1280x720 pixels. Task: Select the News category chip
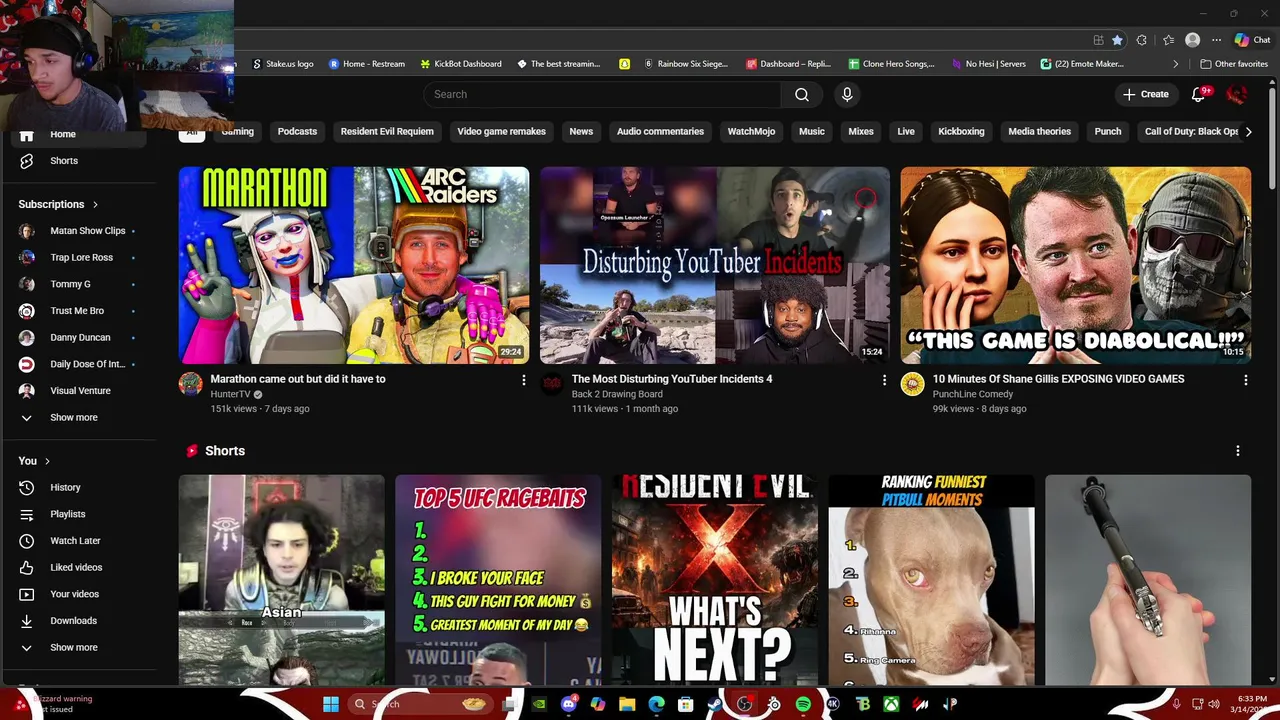click(581, 131)
